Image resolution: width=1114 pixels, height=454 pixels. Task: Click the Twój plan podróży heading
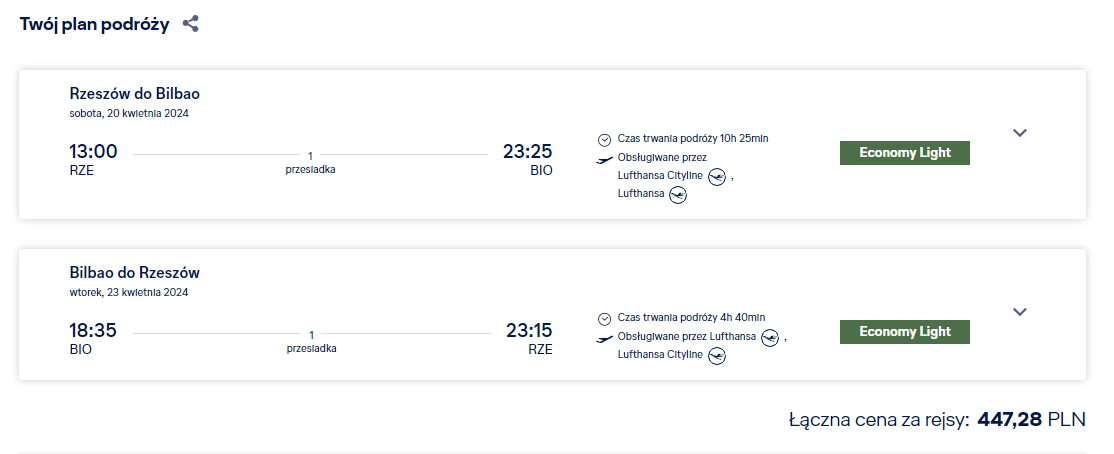(x=95, y=24)
